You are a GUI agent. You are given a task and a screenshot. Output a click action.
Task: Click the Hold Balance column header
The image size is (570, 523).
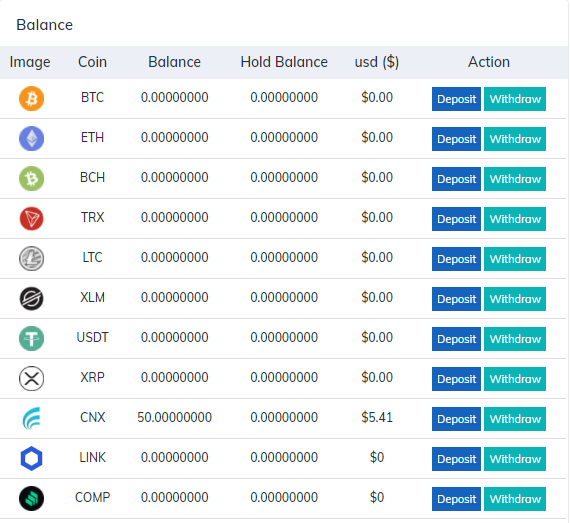tap(284, 62)
